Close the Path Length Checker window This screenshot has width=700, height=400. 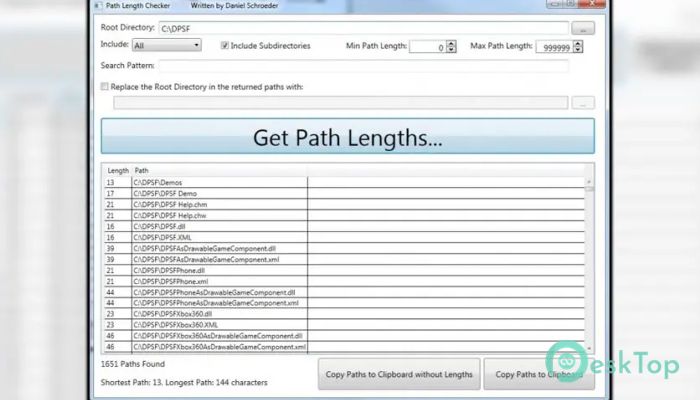pyautogui.click(x=592, y=4)
